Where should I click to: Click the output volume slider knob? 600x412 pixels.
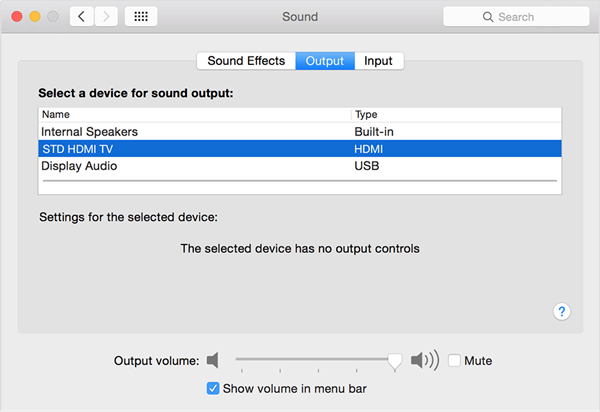click(395, 360)
